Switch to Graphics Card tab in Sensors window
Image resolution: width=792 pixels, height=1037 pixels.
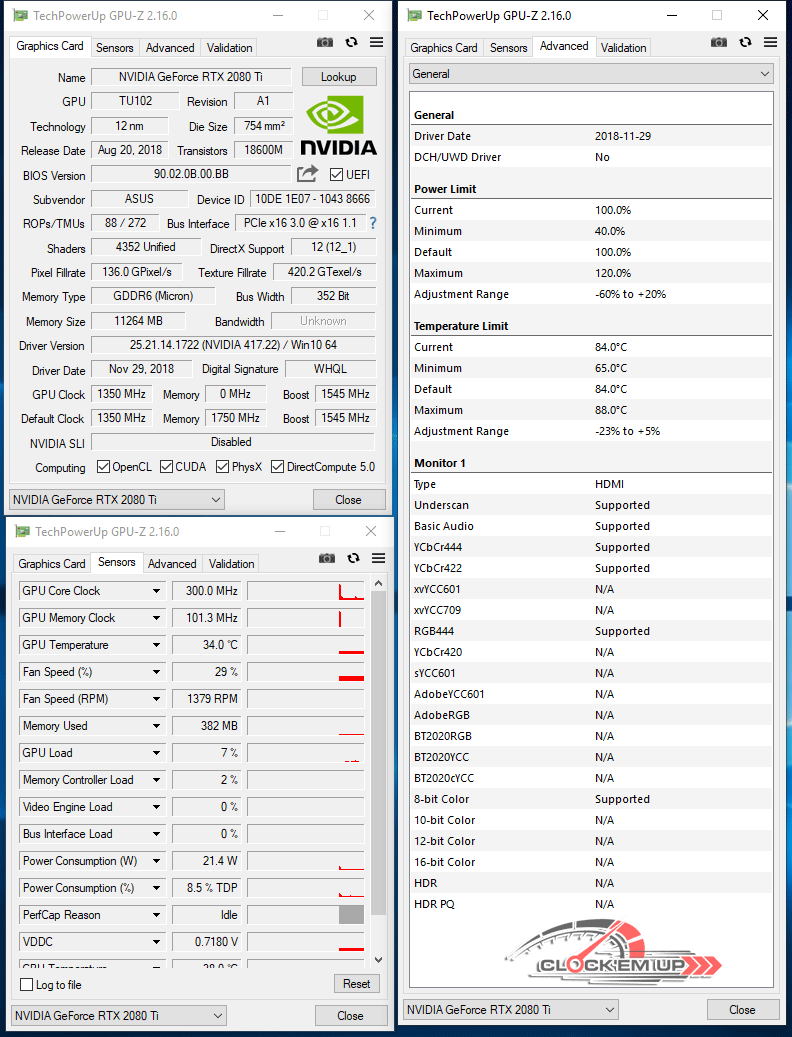coord(52,563)
